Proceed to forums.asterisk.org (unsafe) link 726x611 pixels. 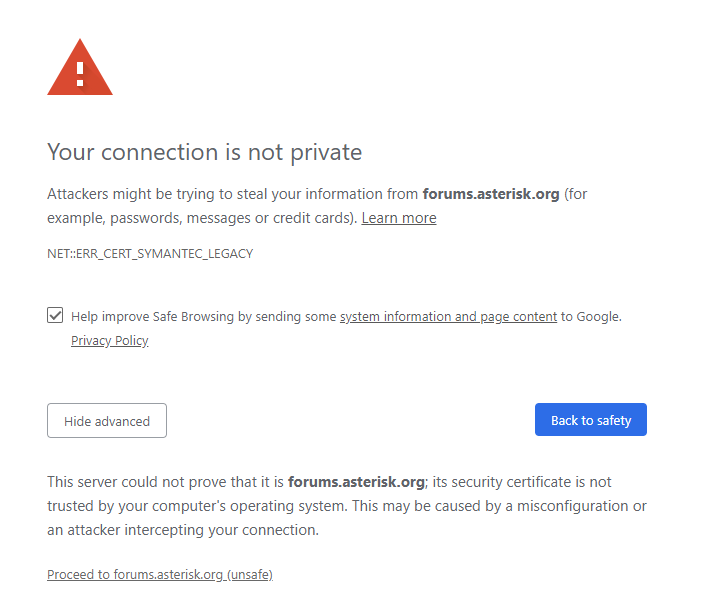point(160,574)
